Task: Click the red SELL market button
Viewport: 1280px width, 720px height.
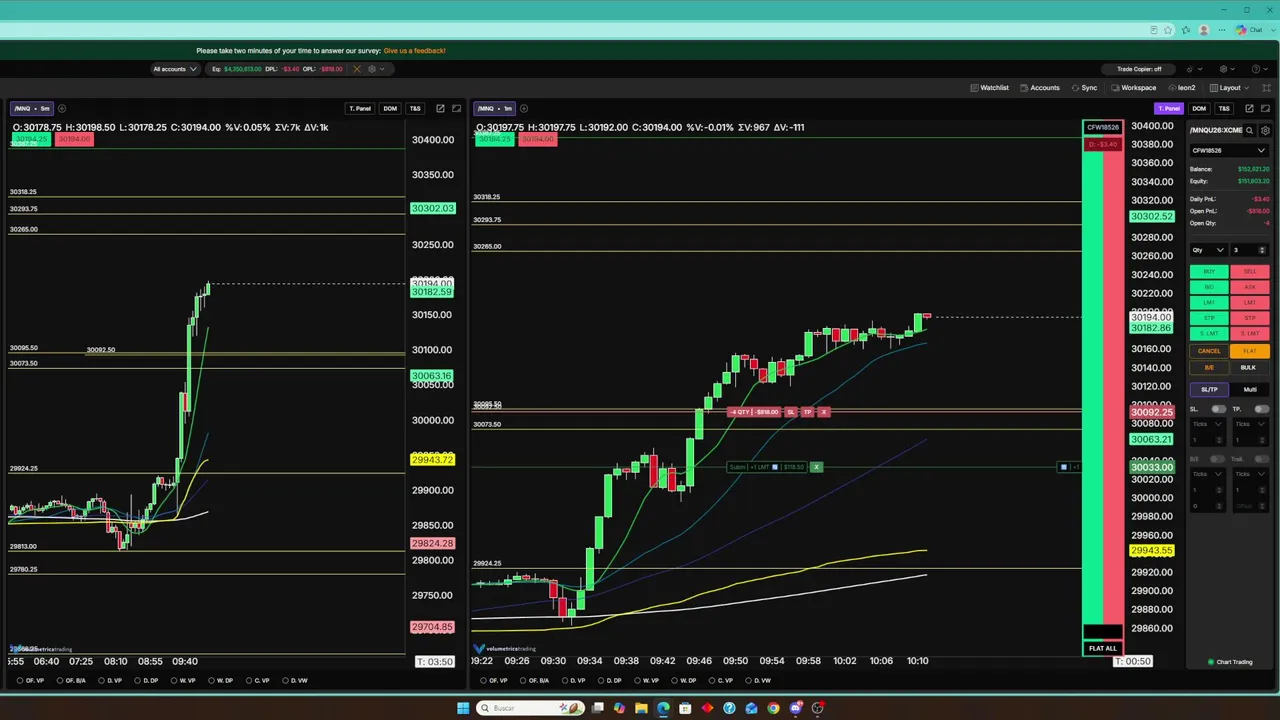Action: pos(1250,271)
